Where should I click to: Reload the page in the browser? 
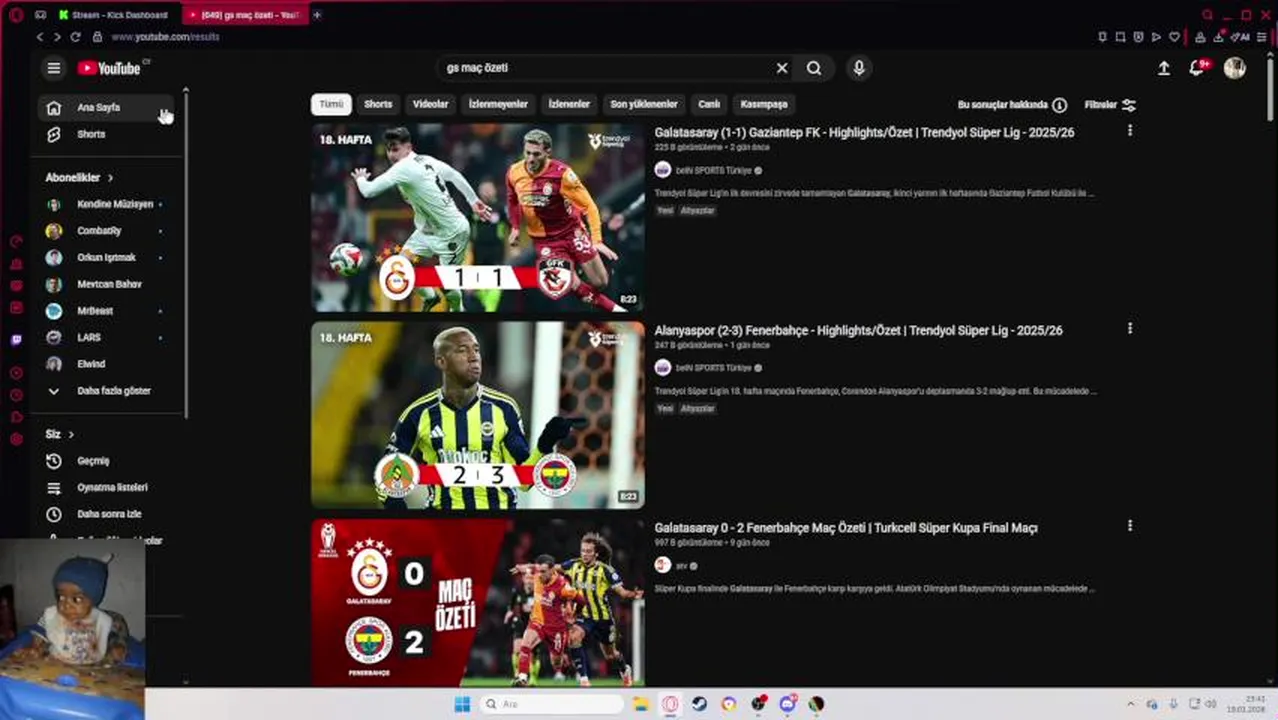75,37
